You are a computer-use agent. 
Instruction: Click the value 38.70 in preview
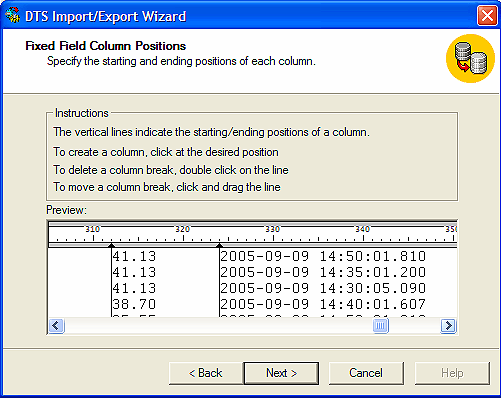(x=134, y=304)
